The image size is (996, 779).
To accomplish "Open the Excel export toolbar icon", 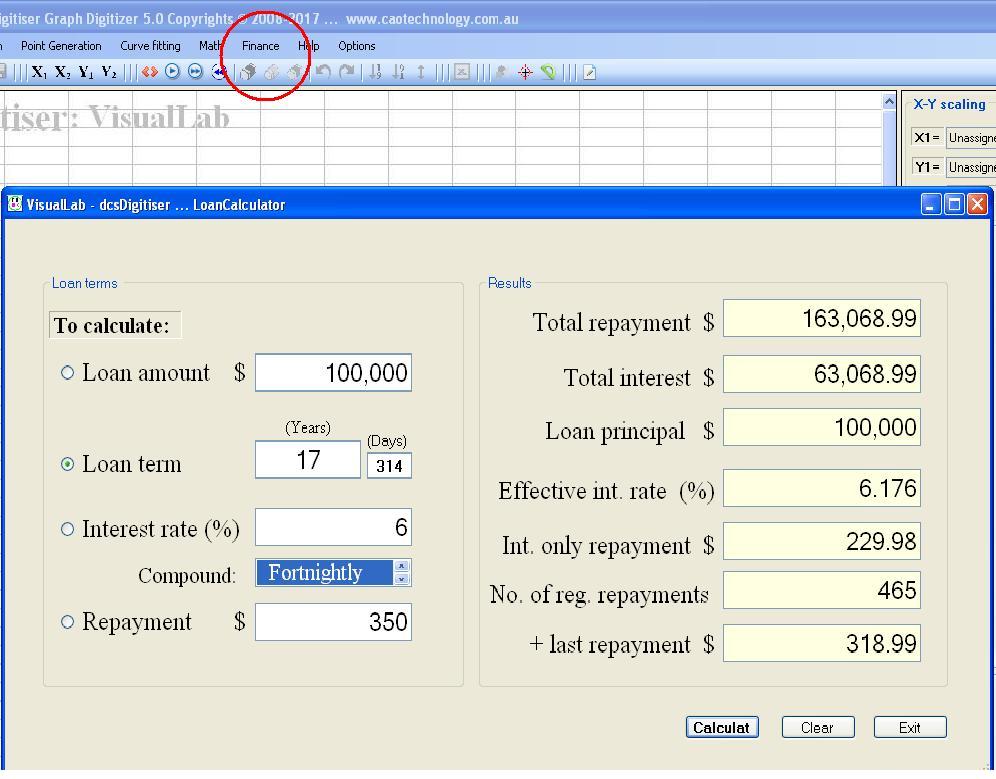I will tap(460, 71).
